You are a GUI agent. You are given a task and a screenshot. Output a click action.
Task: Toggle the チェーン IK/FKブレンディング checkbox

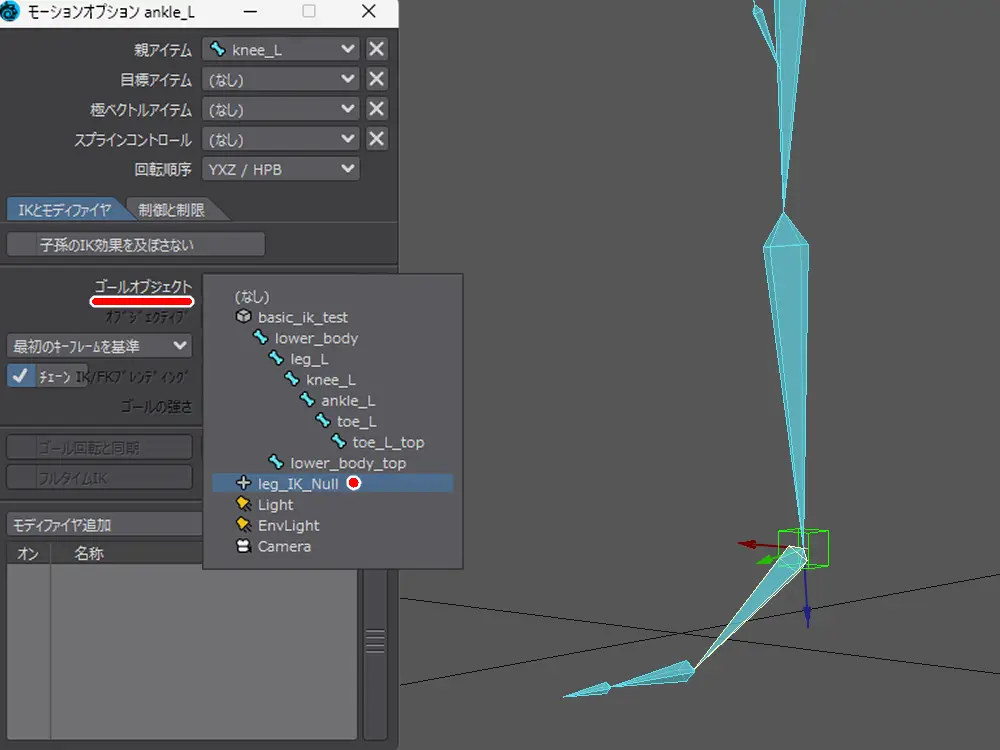click(19, 376)
